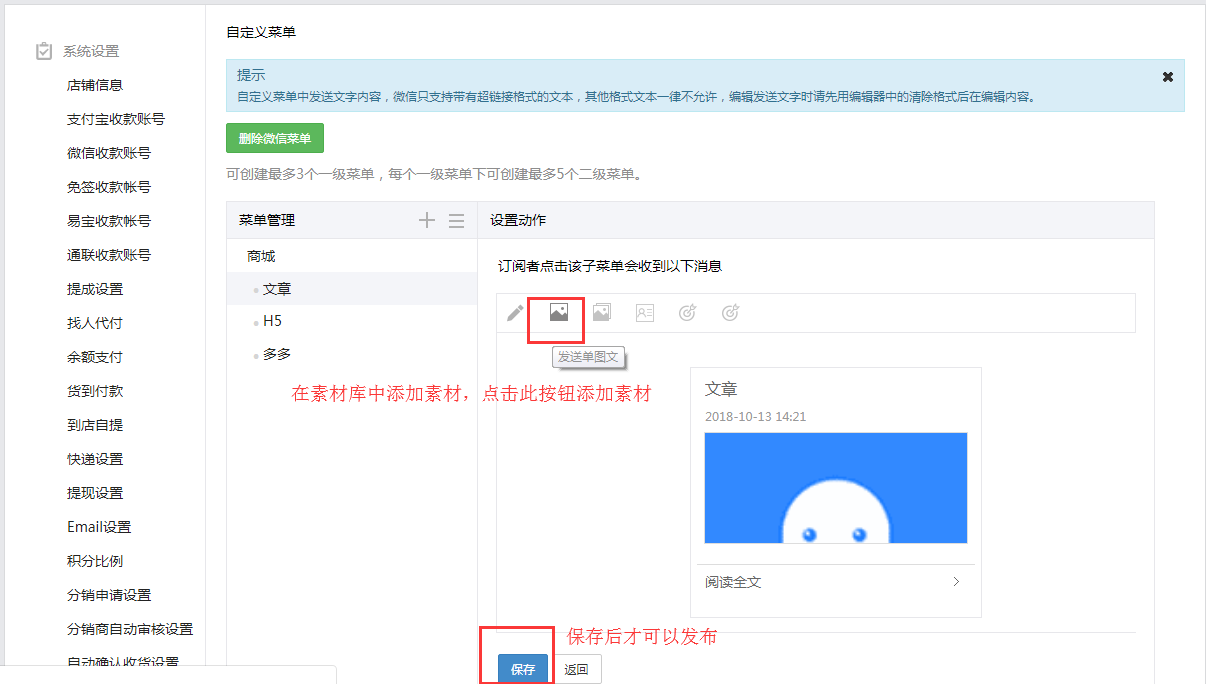Screen dimensions: 1206x684
Task: Select the 文章 submenu item
Action: (x=277, y=289)
